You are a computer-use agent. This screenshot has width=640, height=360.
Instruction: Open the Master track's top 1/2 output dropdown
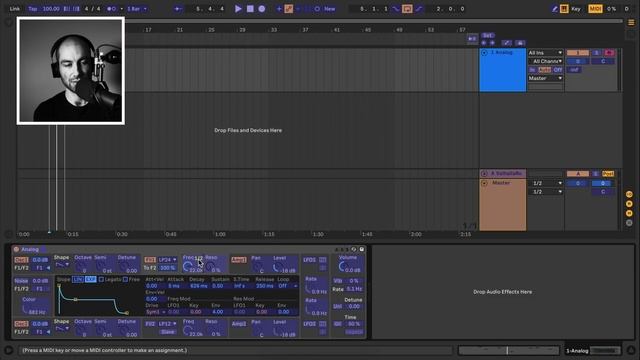pyautogui.click(x=545, y=183)
